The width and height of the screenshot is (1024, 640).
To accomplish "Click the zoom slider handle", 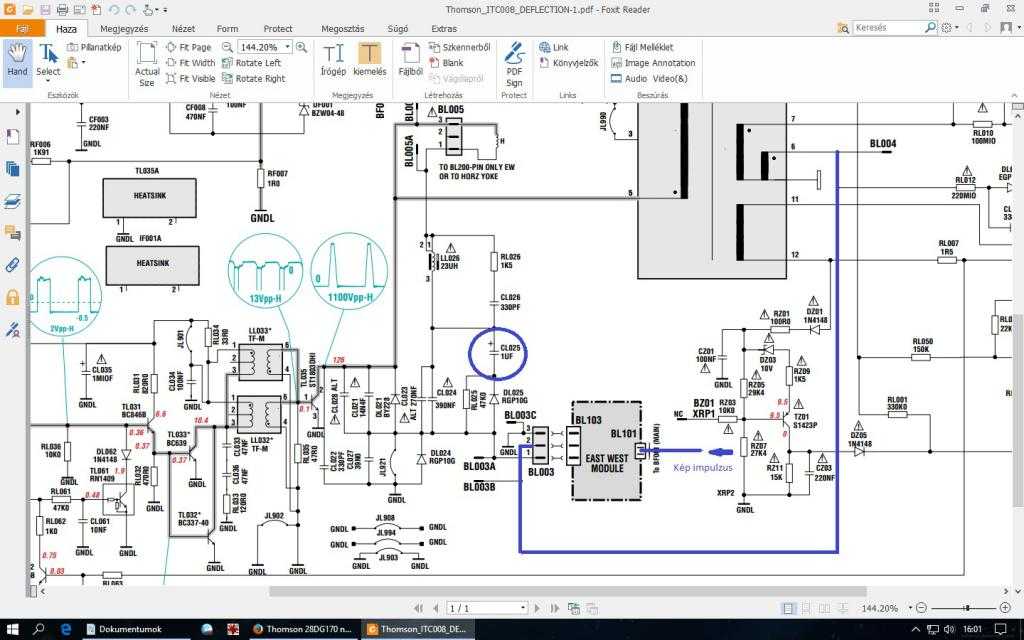I will tap(968, 608).
